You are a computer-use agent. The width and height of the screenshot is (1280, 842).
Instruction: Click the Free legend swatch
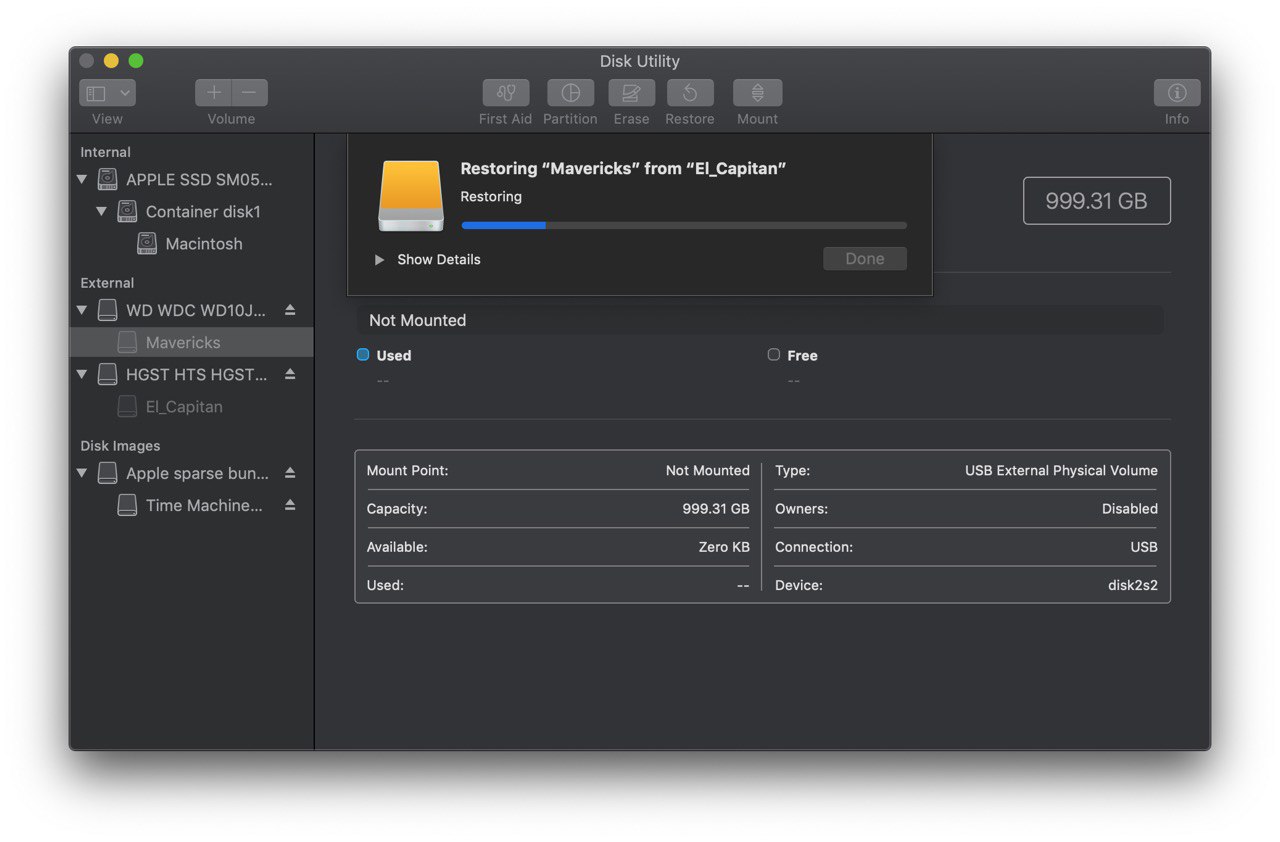click(773, 354)
